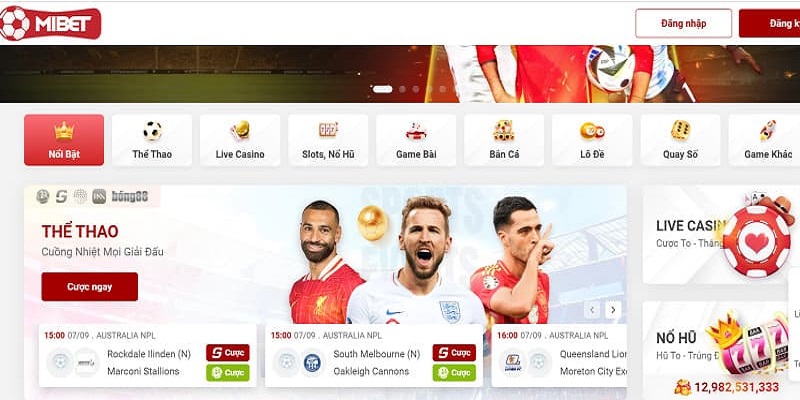800x400 pixels.
Task: Select the Nổi Bật crown category
Action: coord(64,140)
